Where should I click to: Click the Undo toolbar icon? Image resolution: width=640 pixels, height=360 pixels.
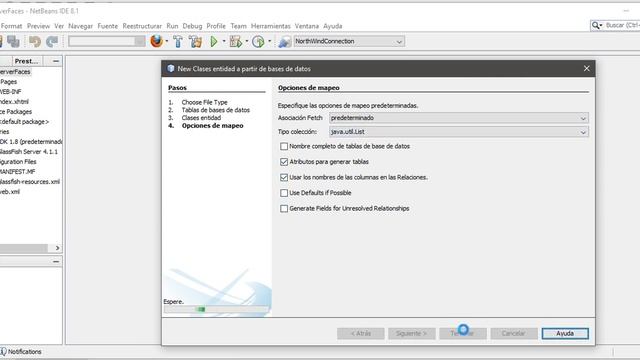click(x=35, y=41)
